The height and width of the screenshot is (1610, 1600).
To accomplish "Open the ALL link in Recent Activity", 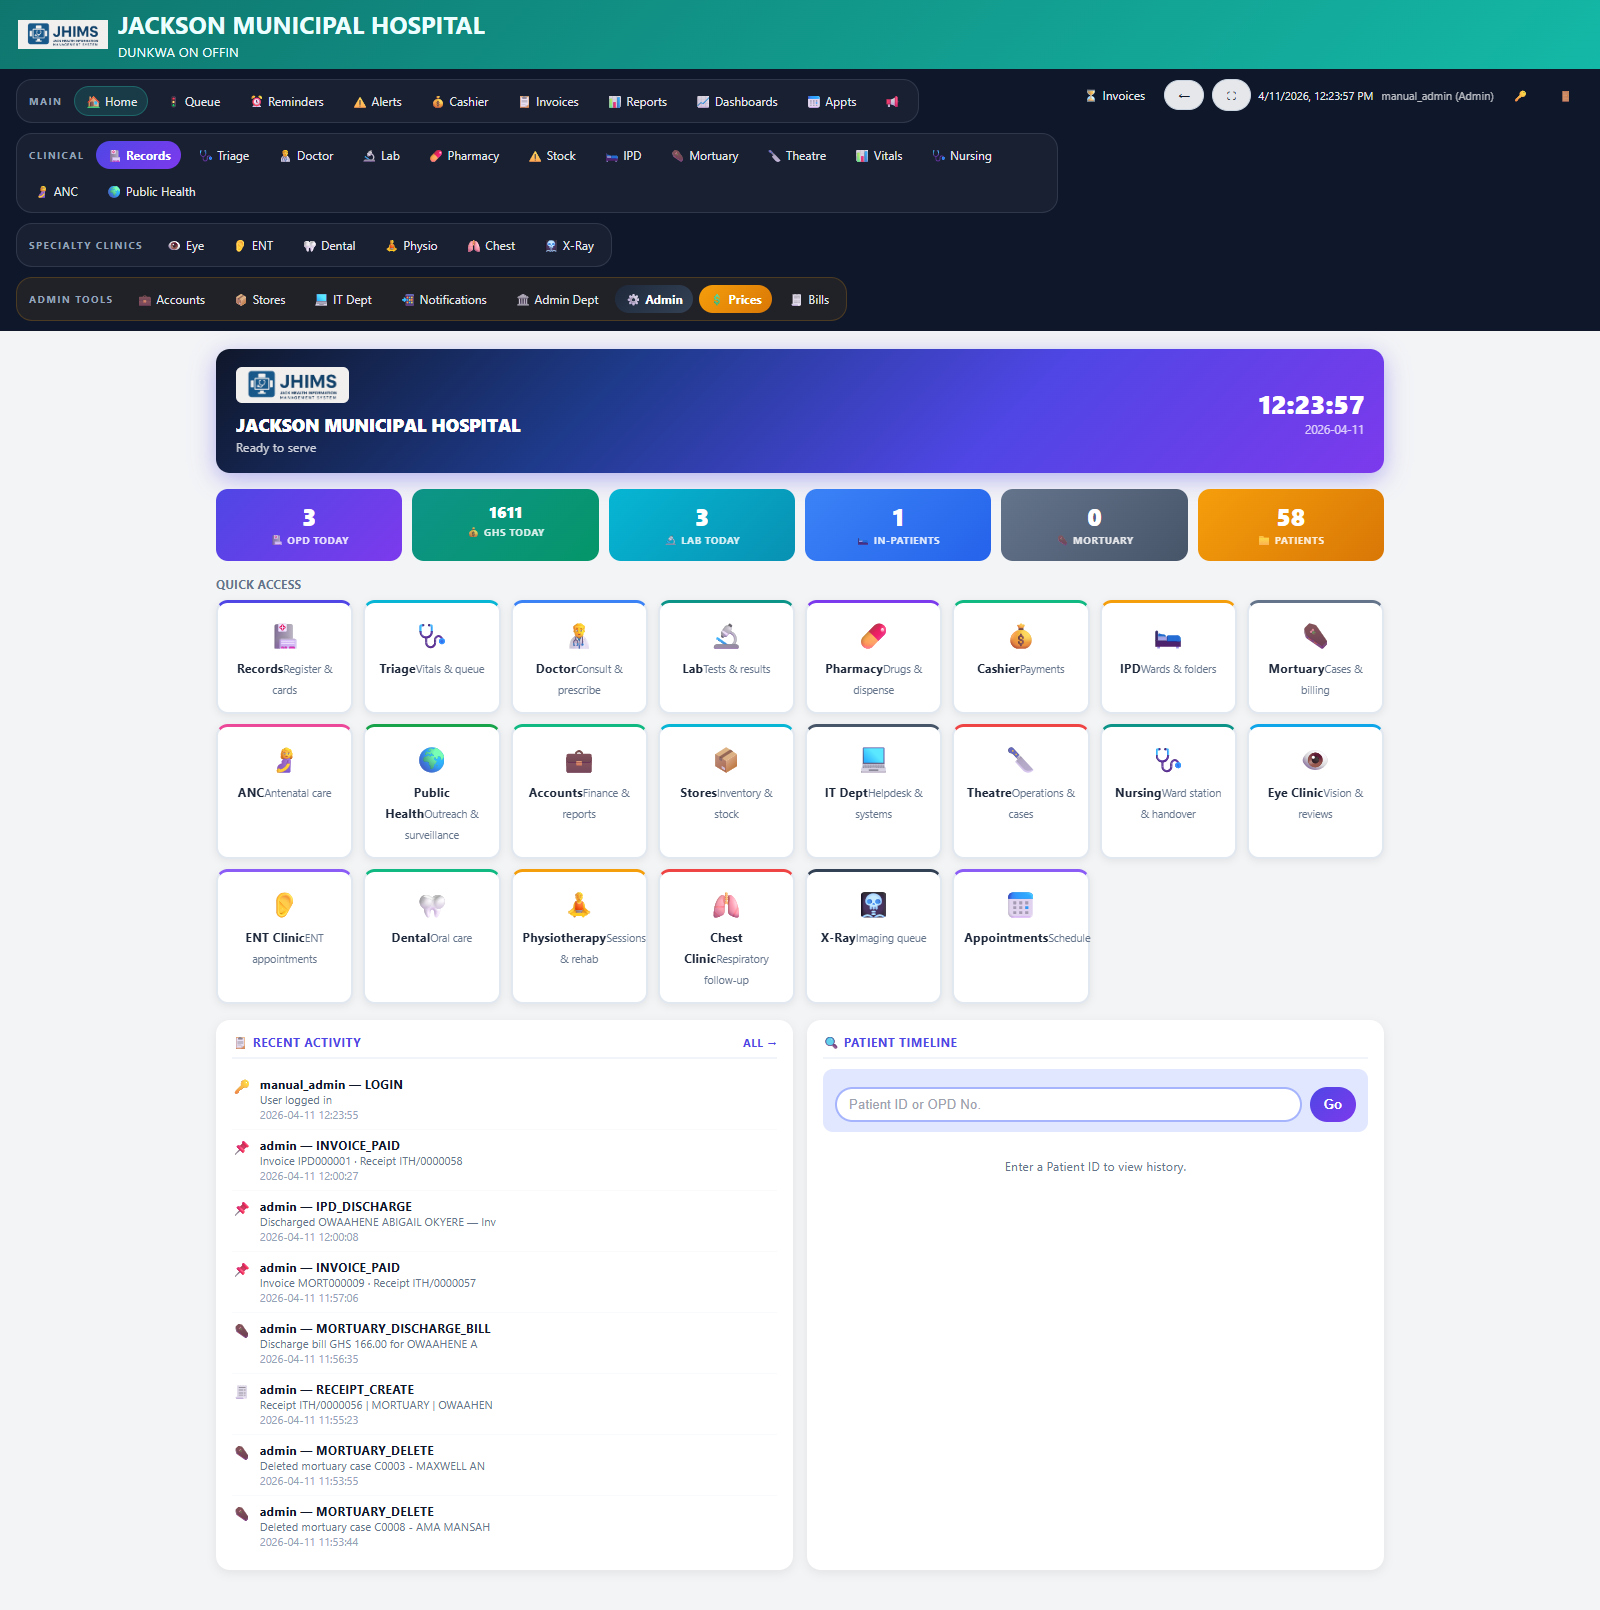I will 759,1043.
